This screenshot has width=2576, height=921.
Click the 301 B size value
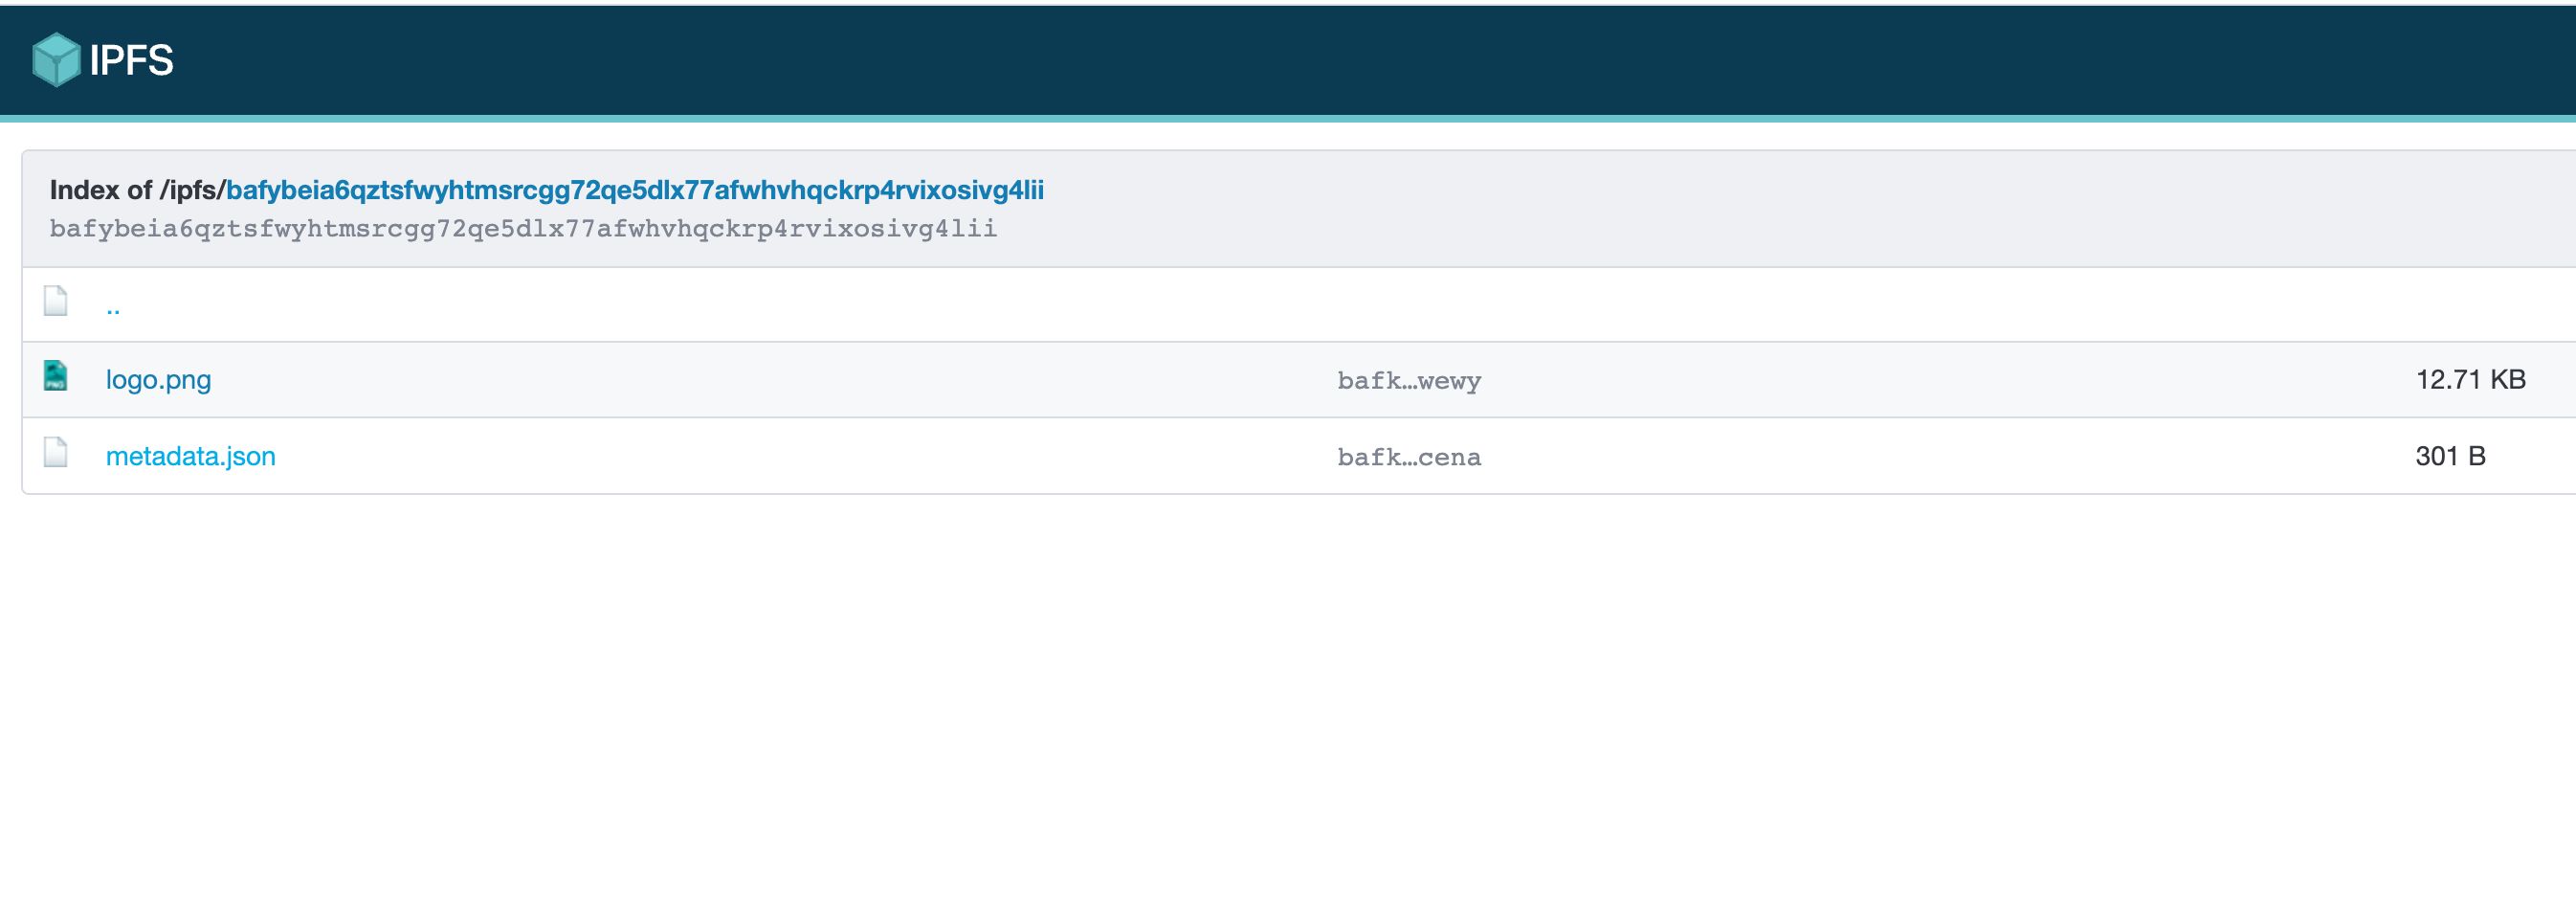point(2450,456)
